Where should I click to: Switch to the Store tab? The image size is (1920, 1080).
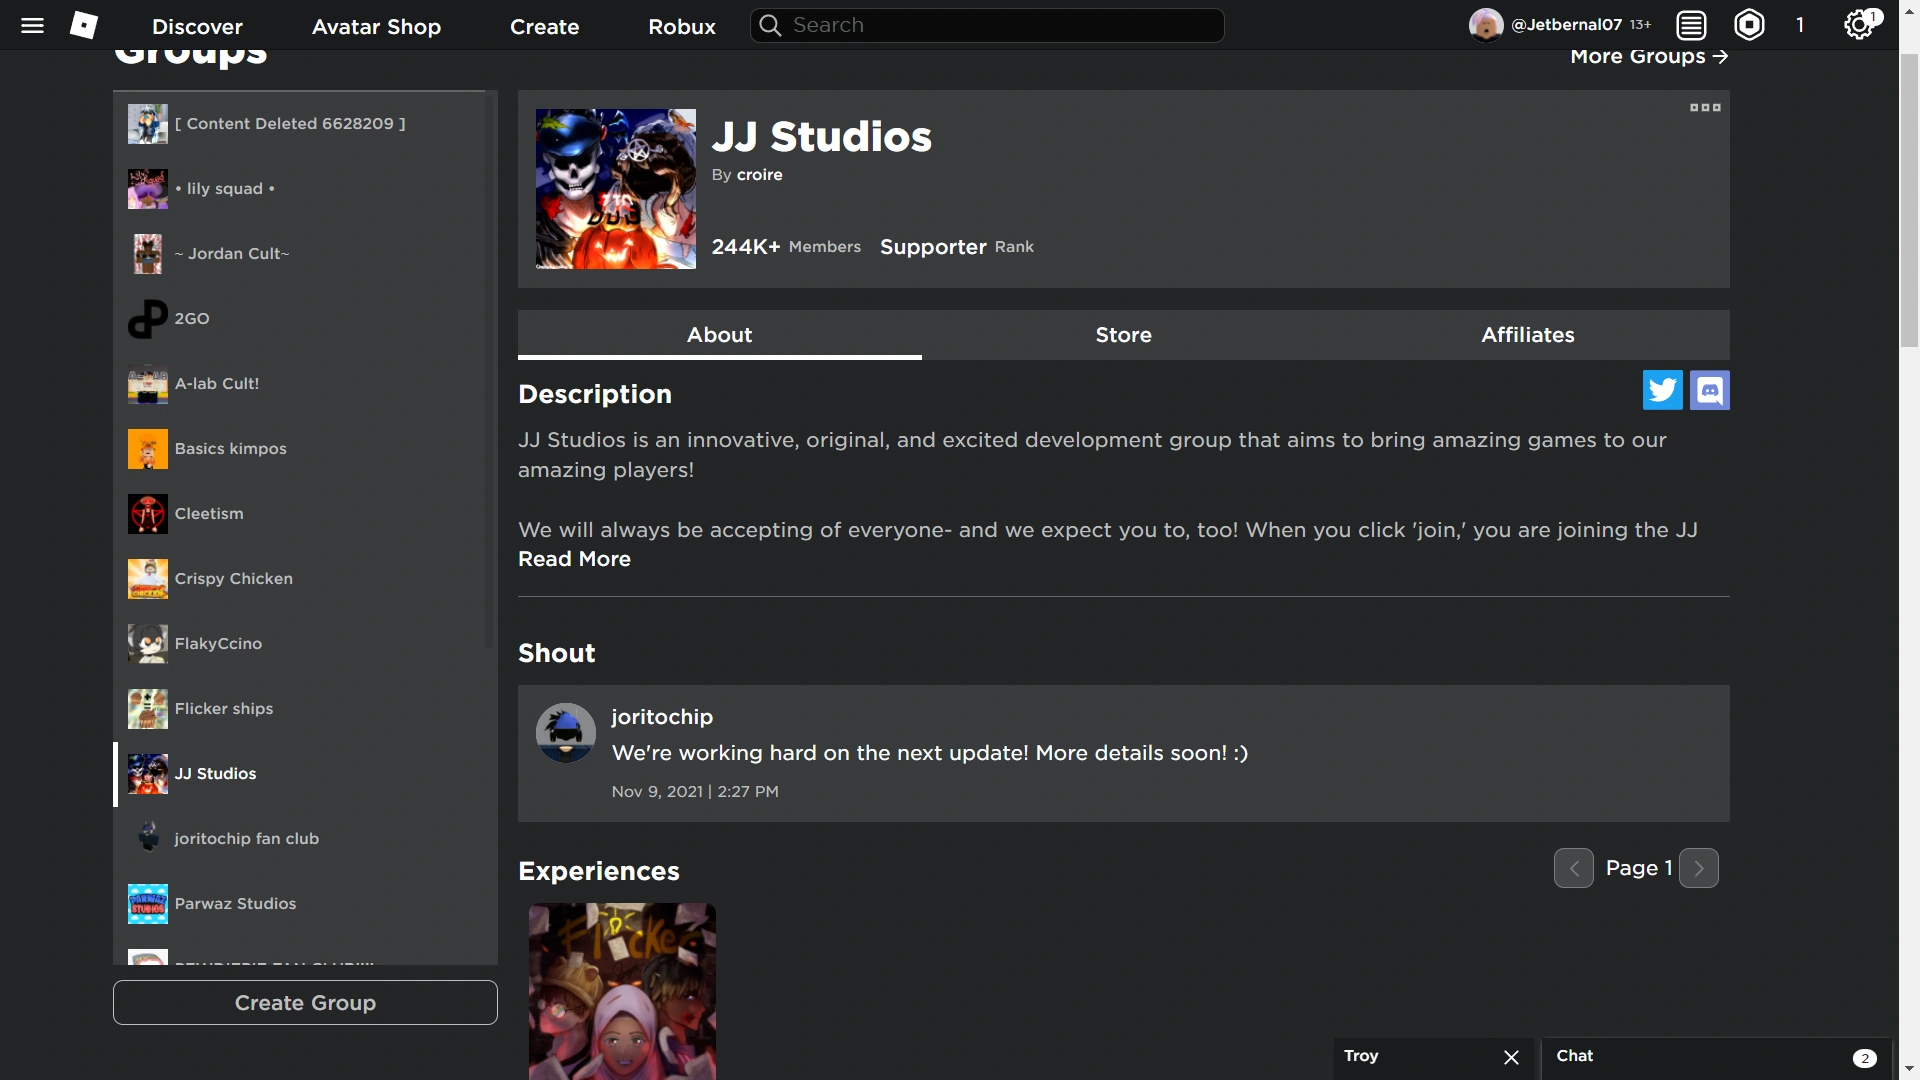tap(1123, 335)
